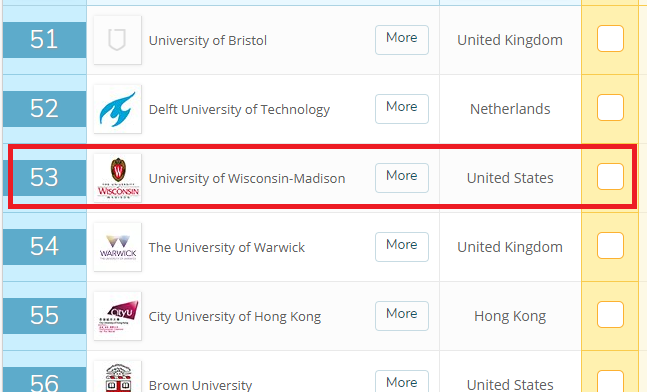Click the Brown University crest logo
The width and height of the screenshot is (647, 392).
click(x=118, y=376)
